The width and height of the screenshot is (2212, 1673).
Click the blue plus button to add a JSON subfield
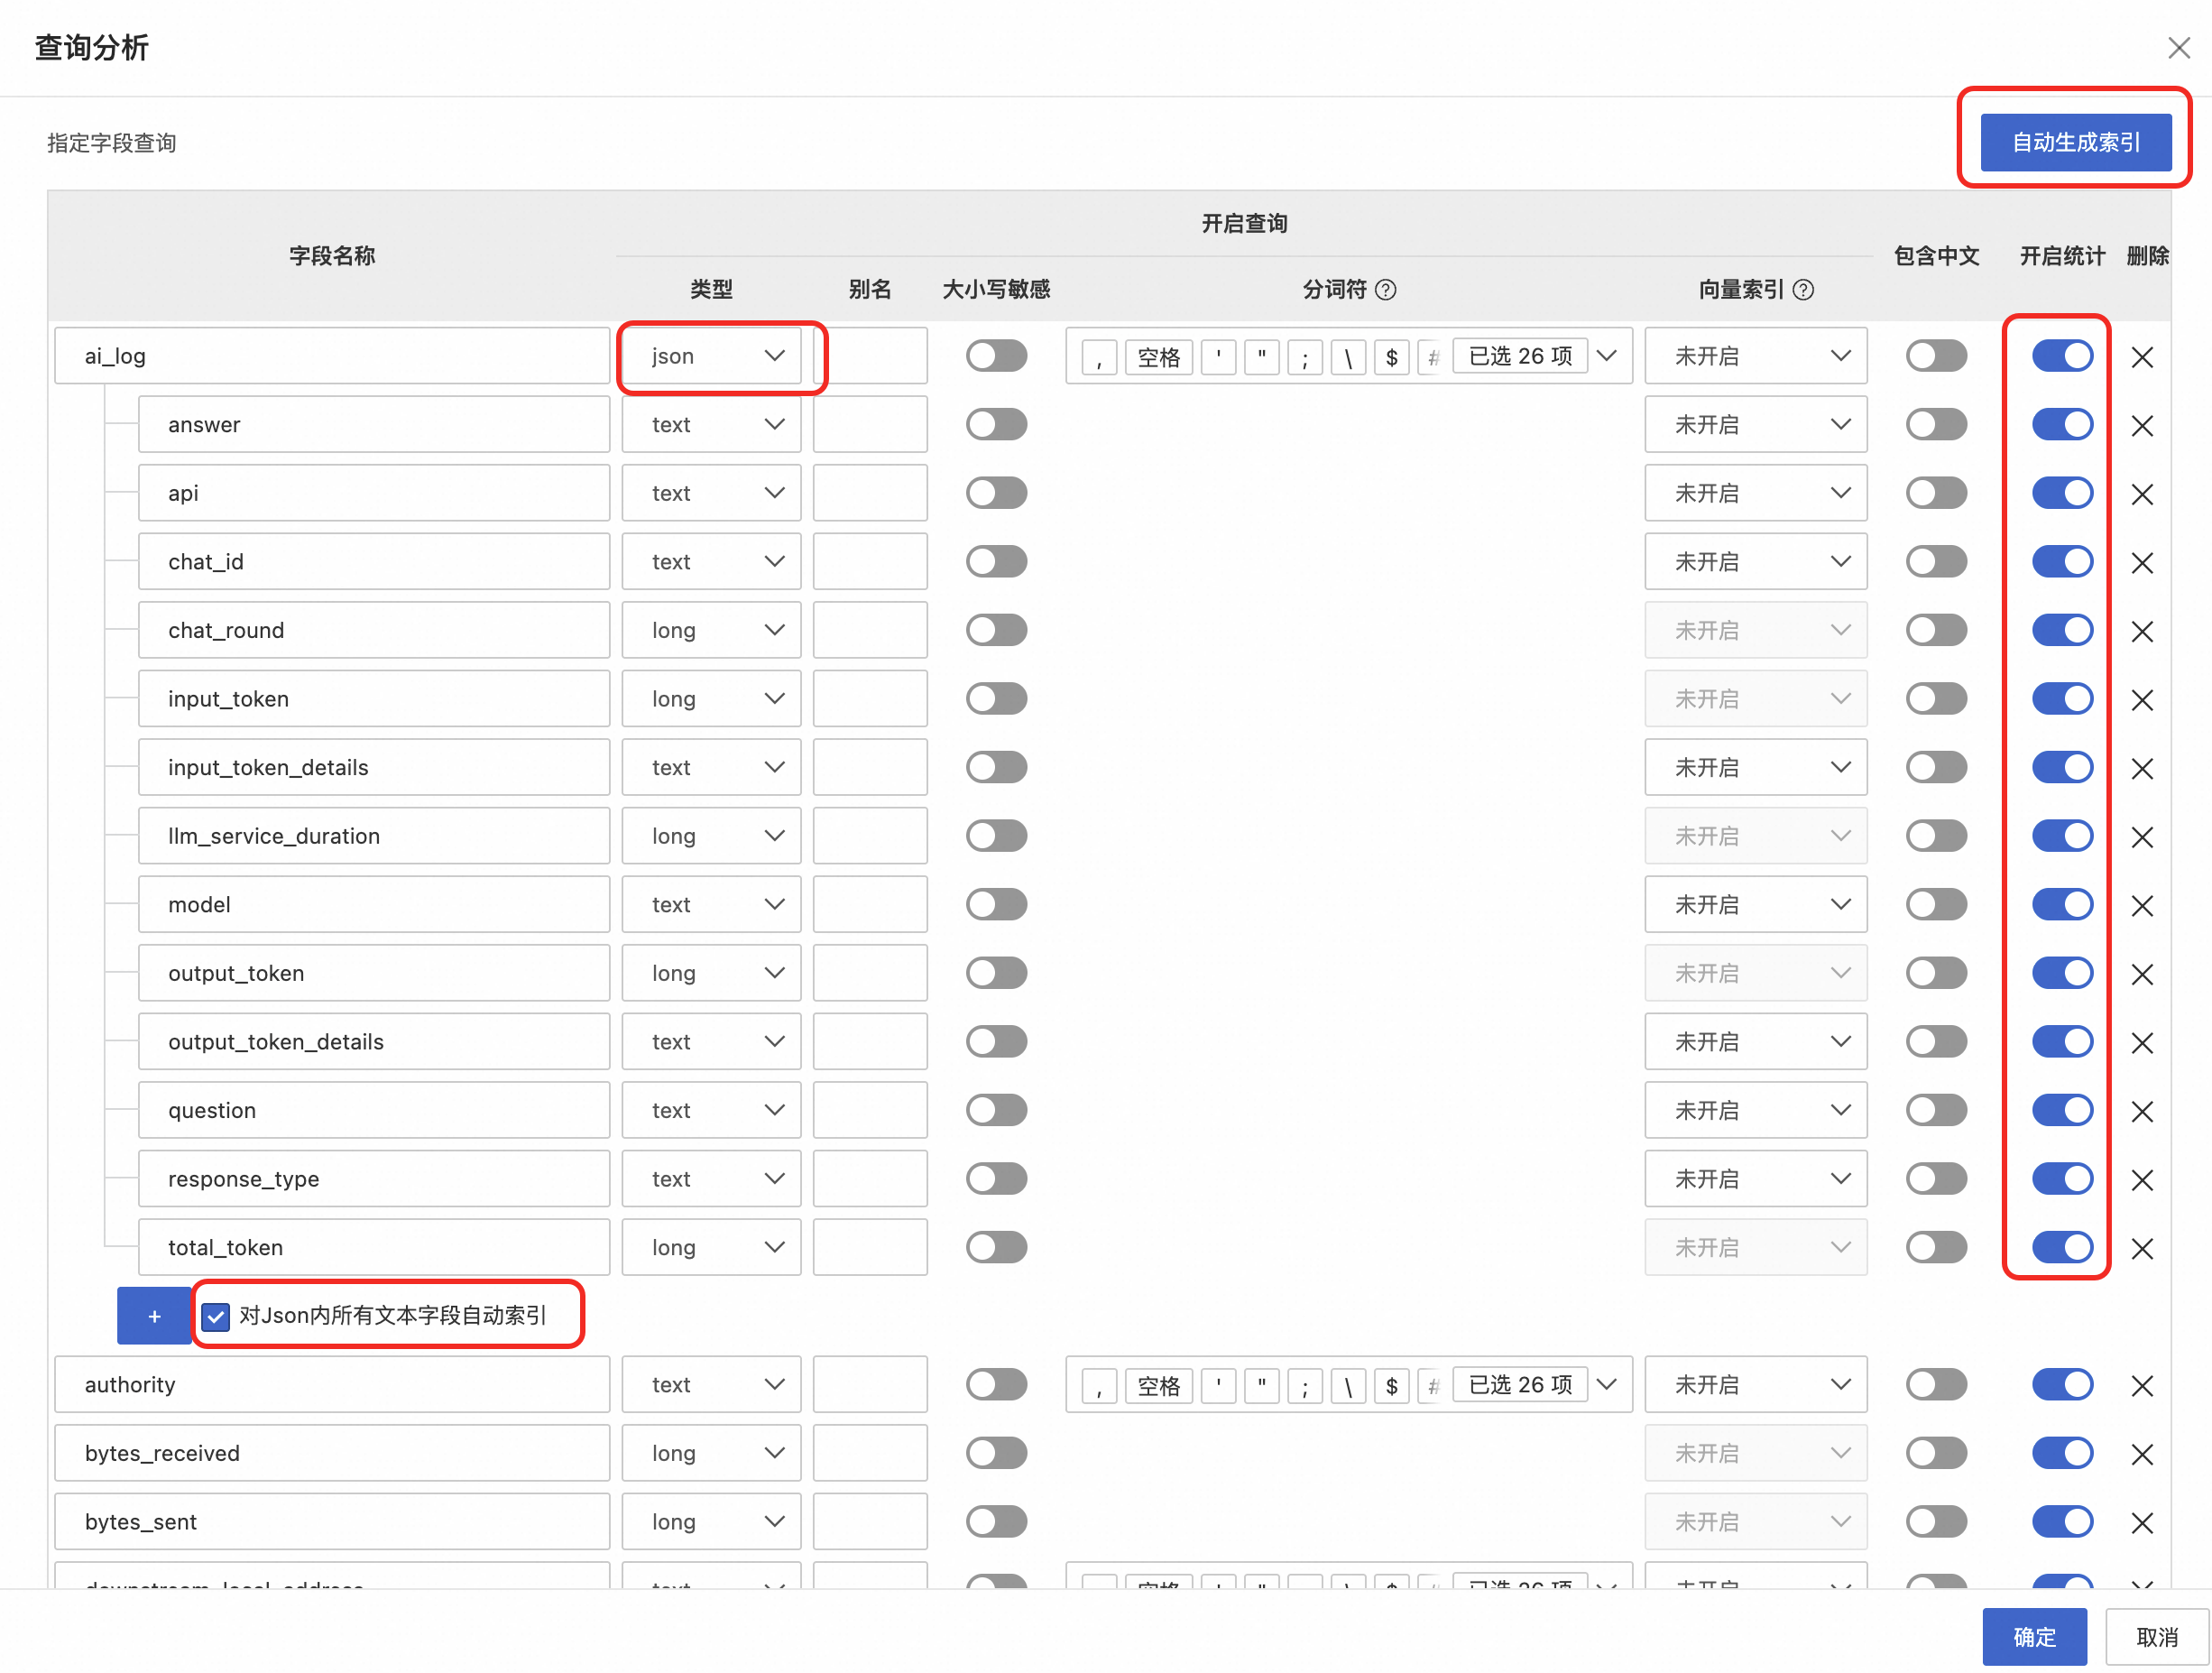click(154, 1316)
